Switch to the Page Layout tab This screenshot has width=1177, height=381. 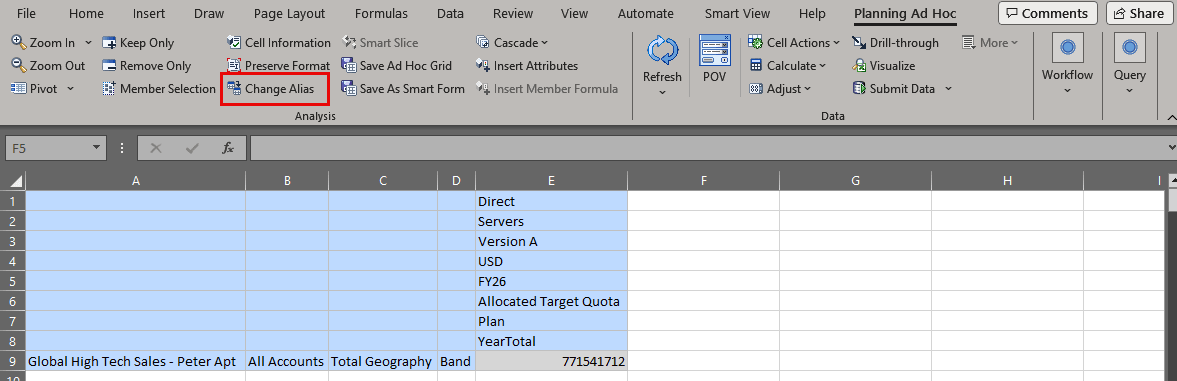pyautogui.click(x=290, y=14)
